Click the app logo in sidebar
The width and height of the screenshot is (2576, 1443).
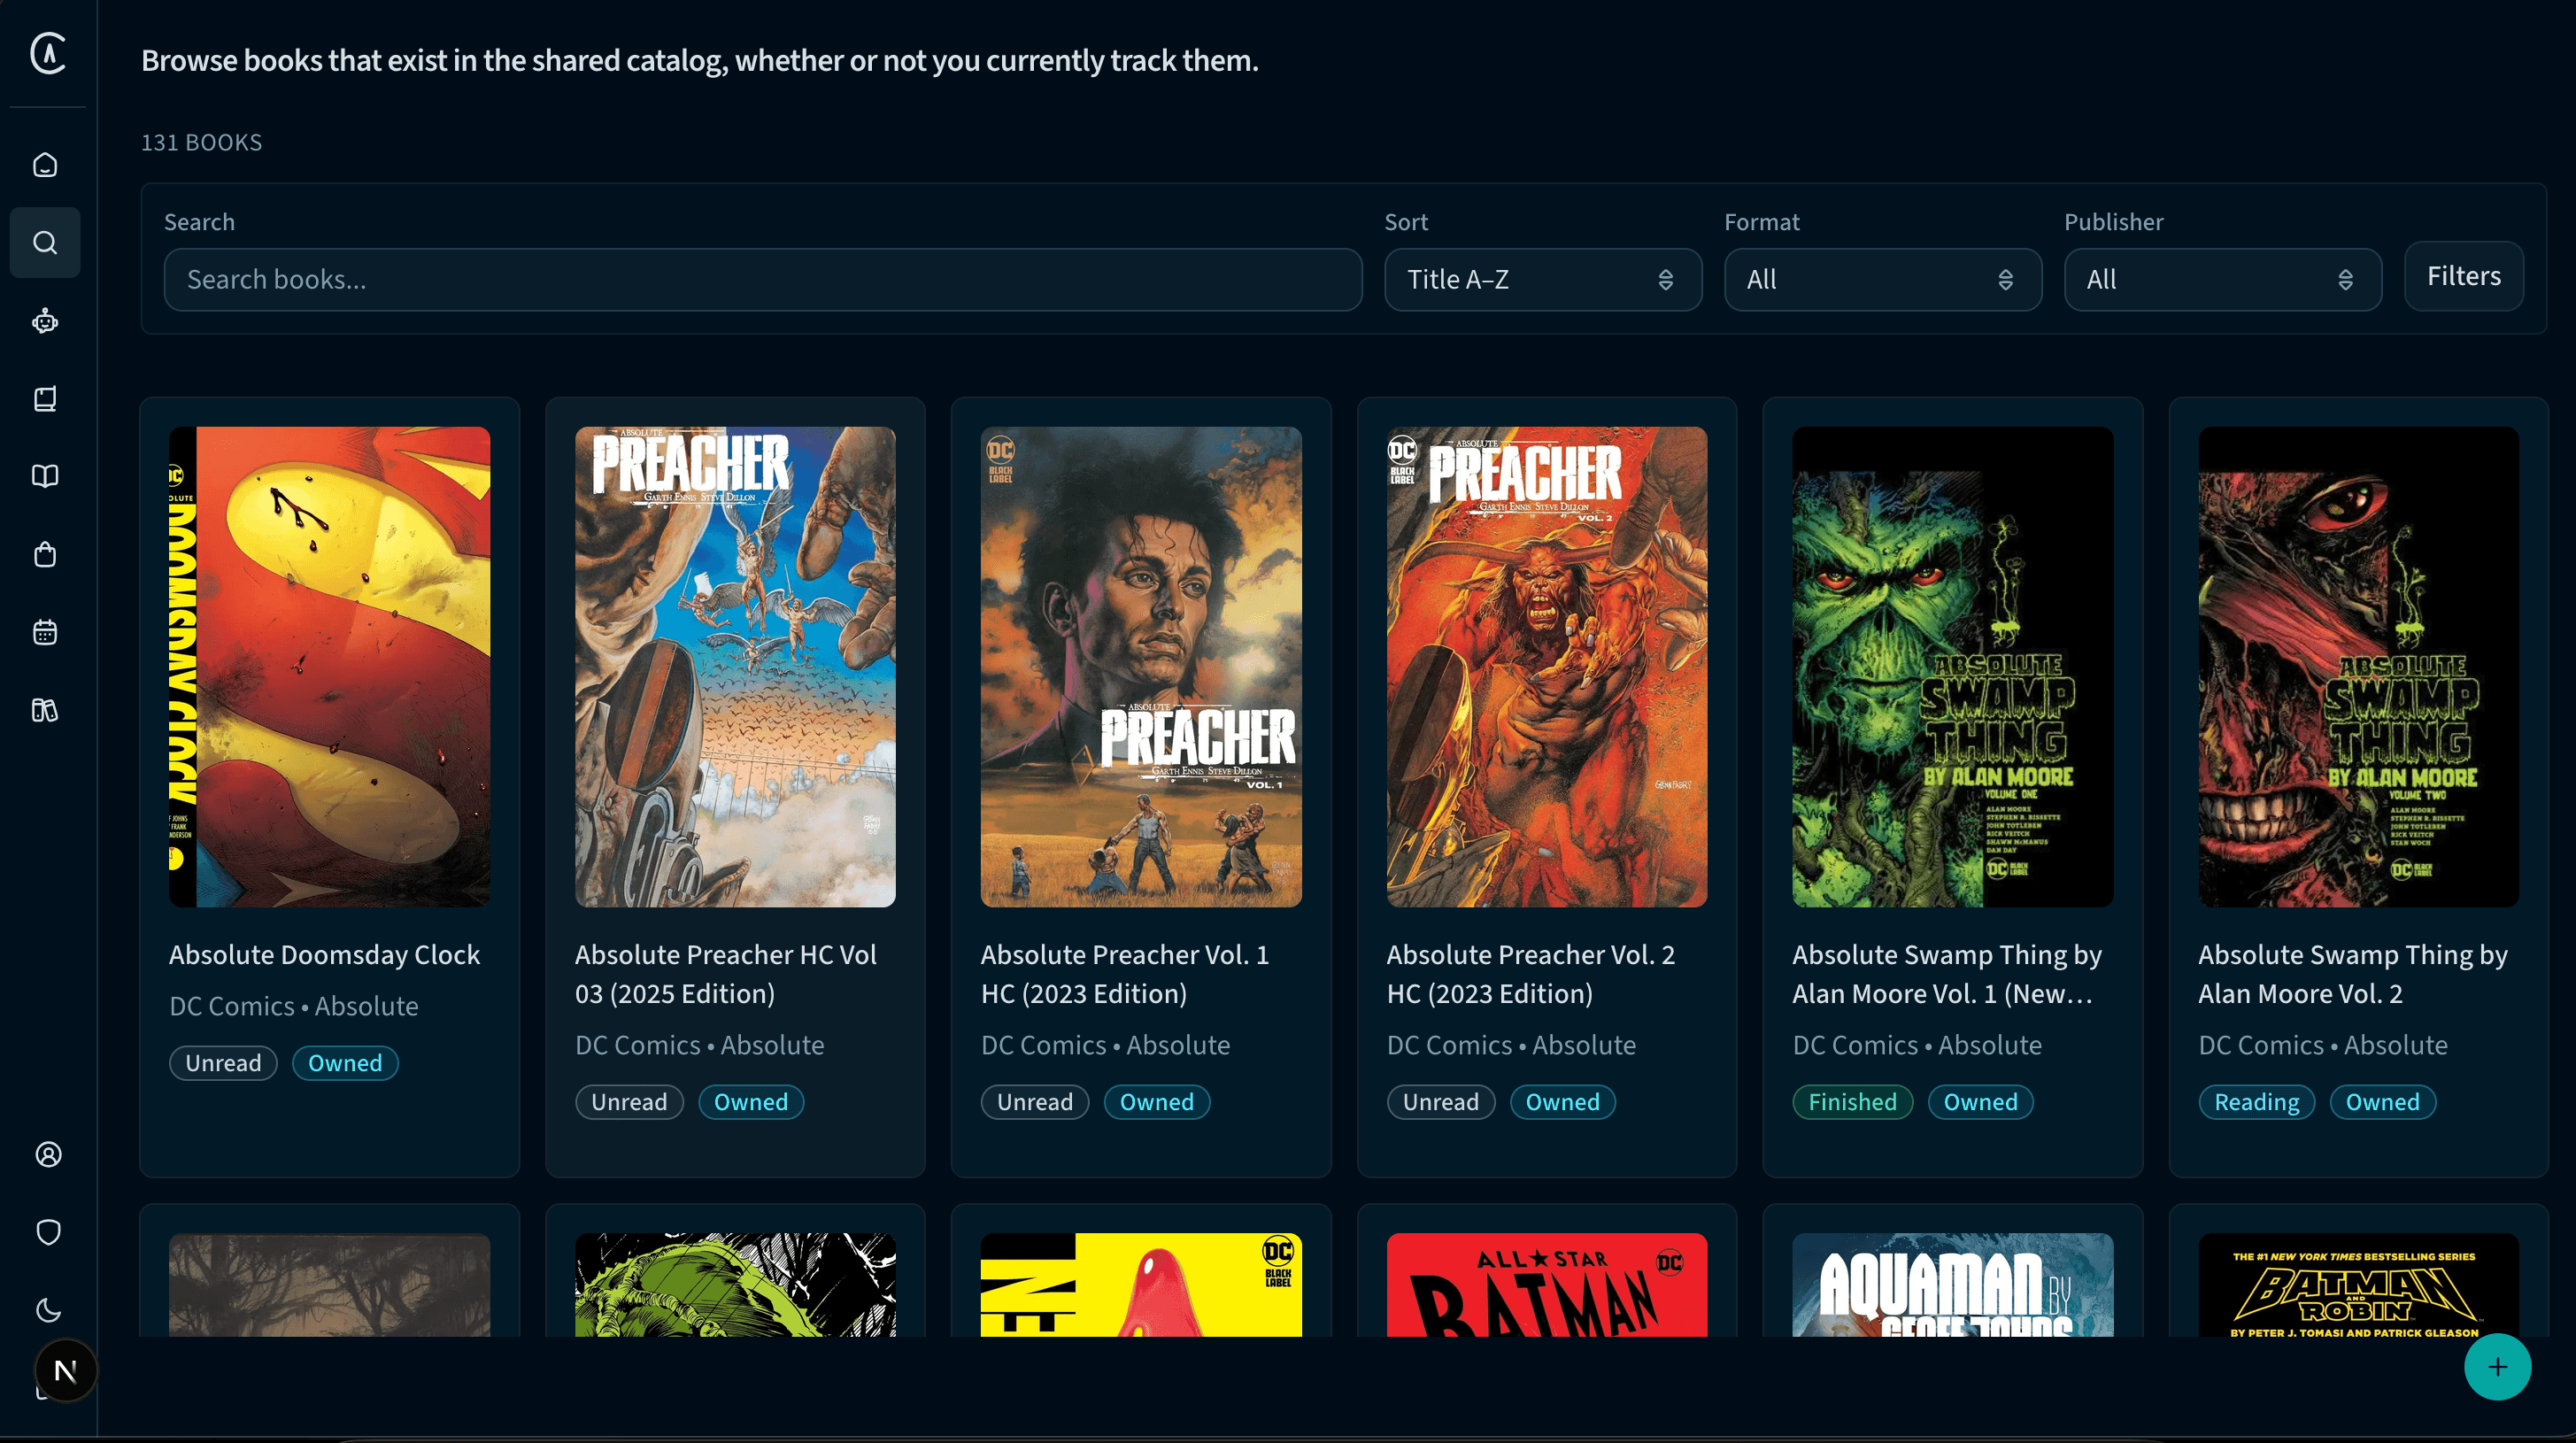pyautogui.click(x=47, y=53)
